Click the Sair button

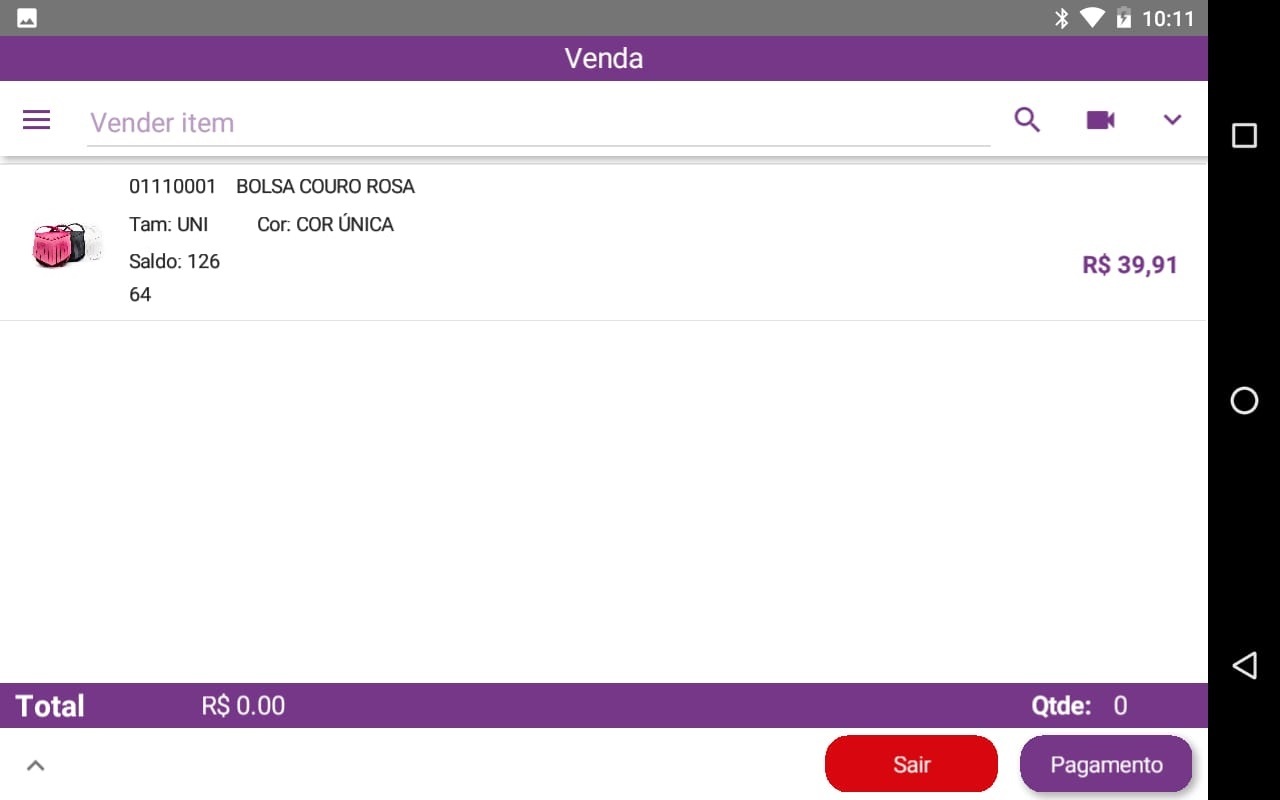click(x=911, y=764)
